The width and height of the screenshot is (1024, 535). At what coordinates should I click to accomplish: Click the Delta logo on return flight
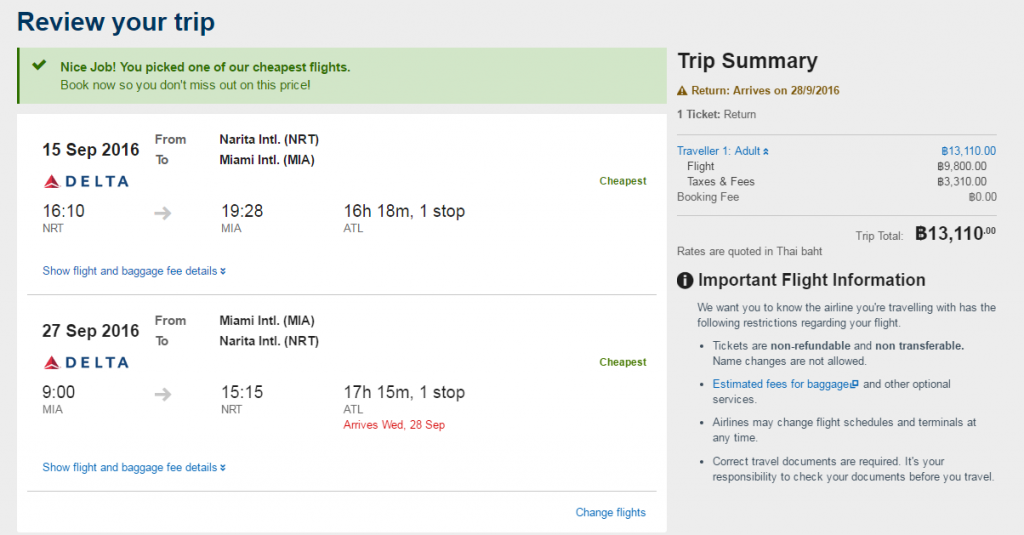[x=86, y=363]
